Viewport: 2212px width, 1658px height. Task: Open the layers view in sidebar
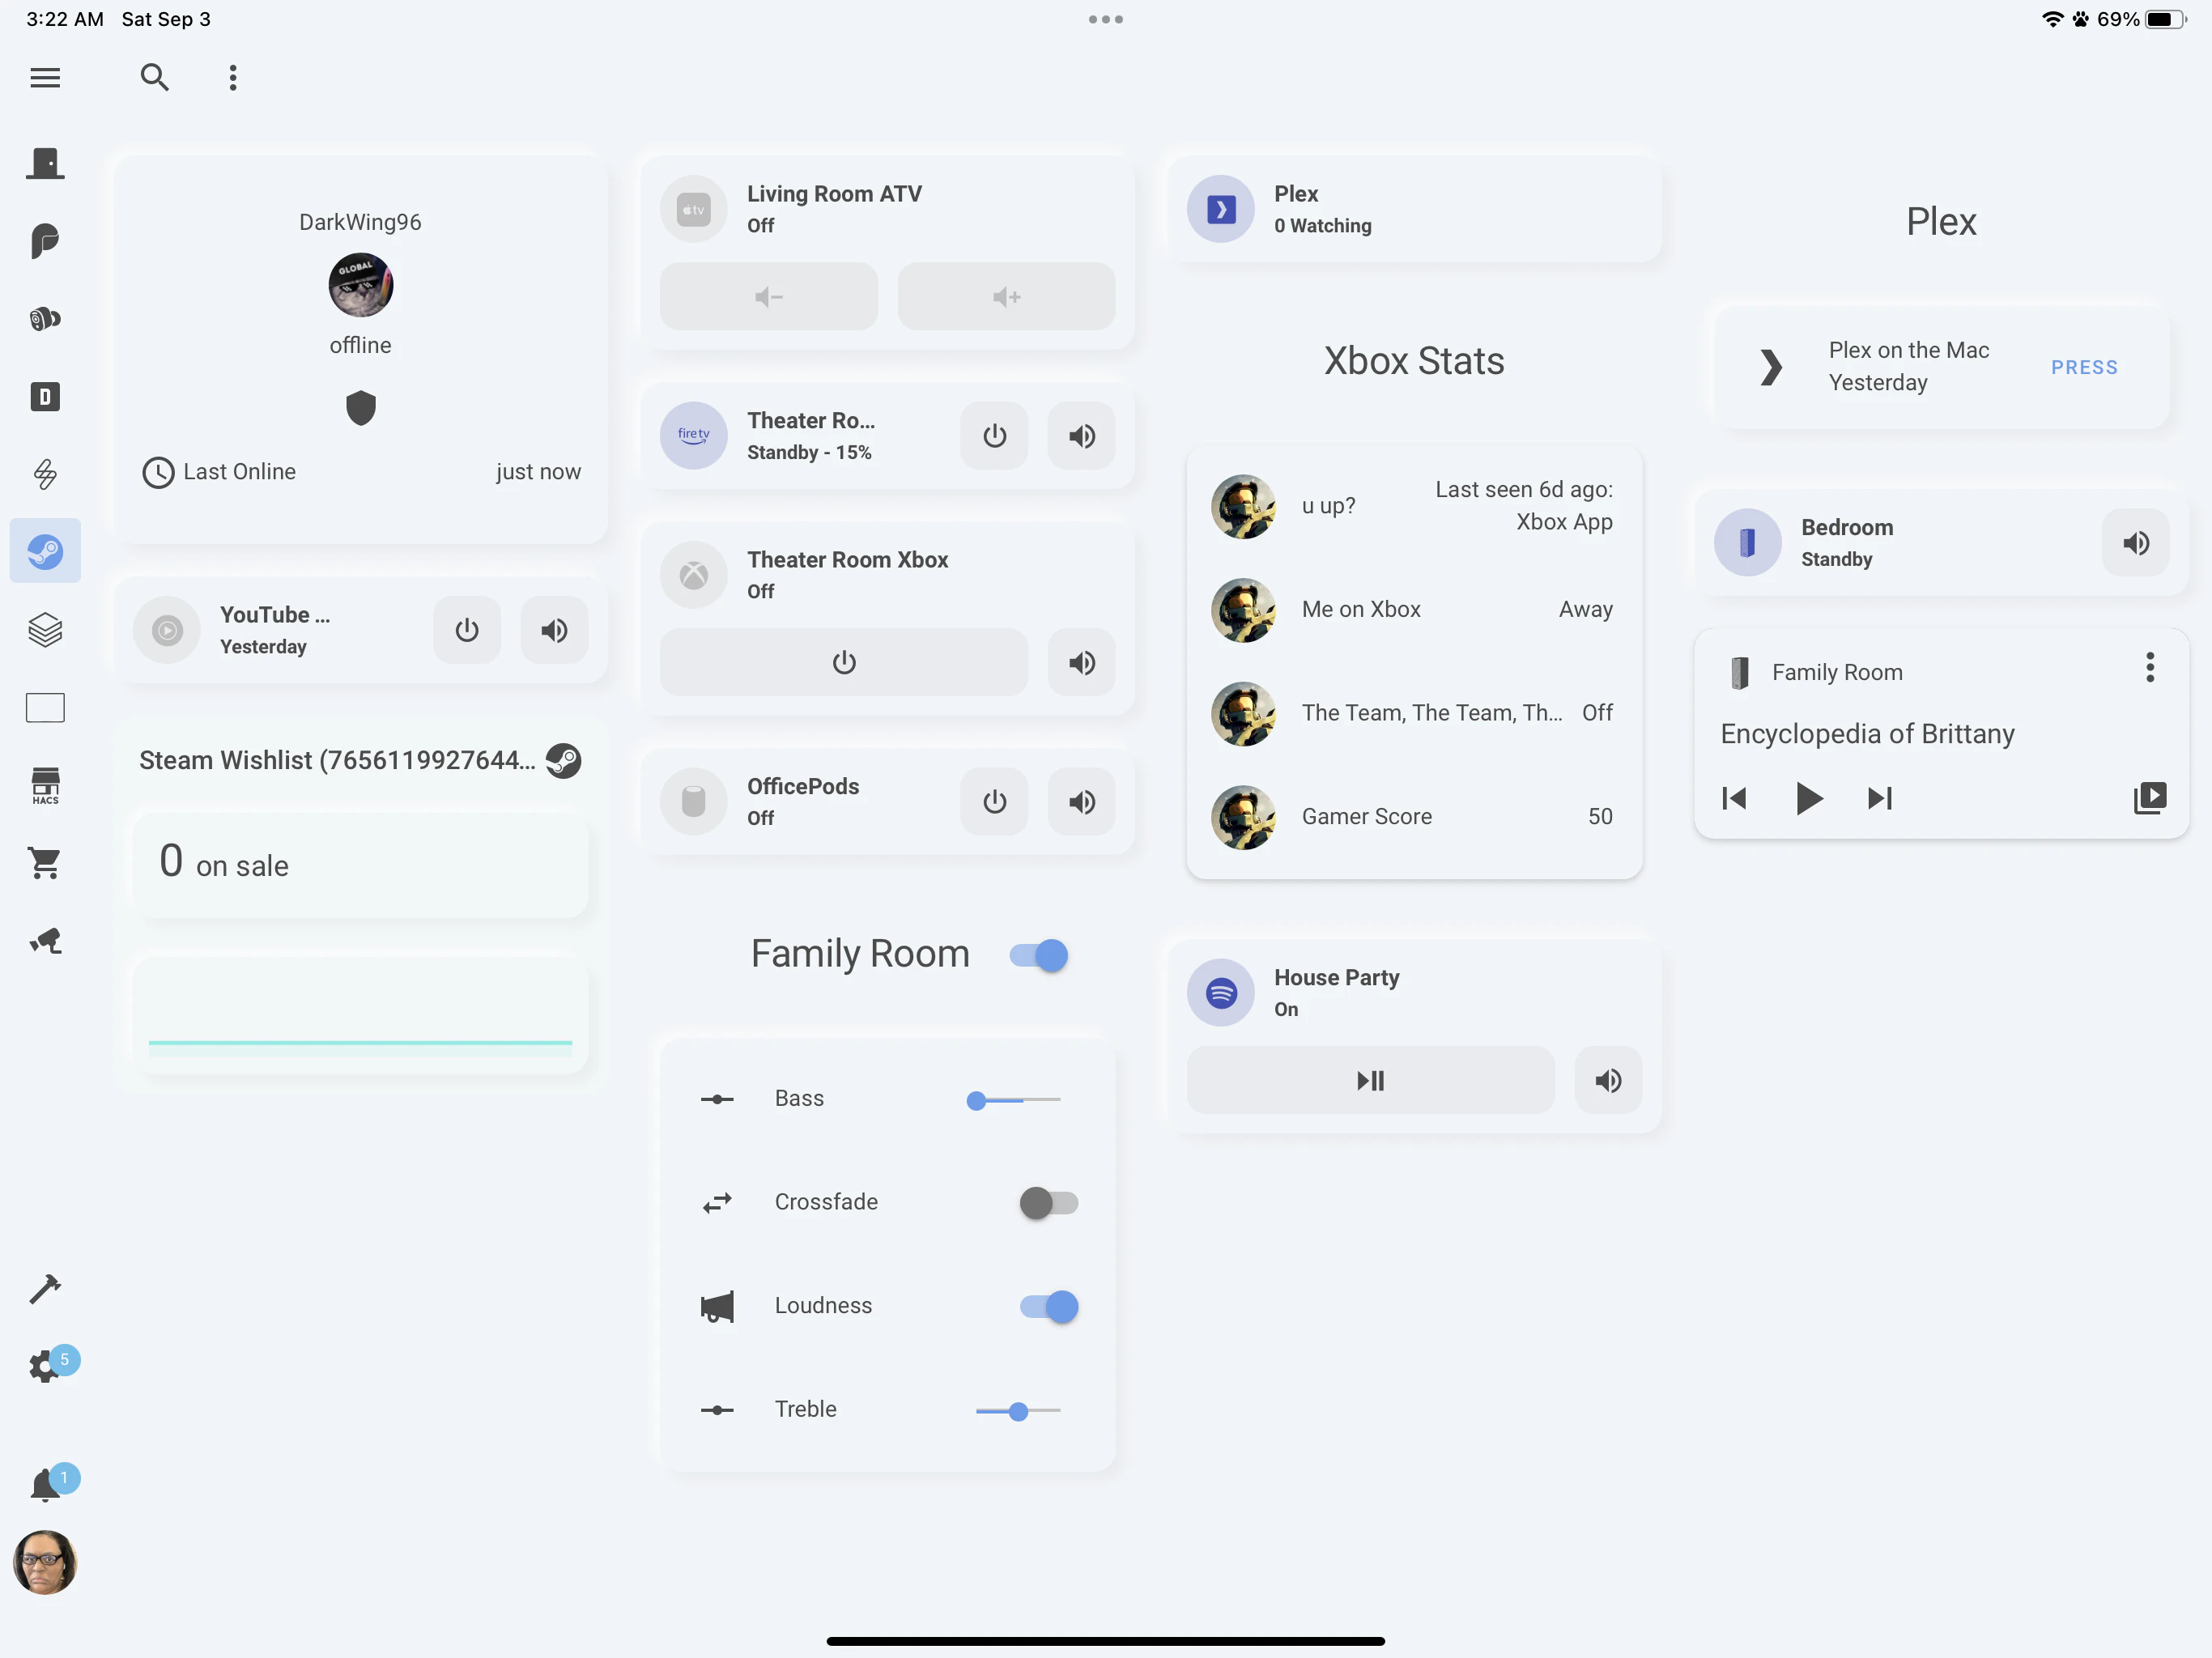point(45,630)
